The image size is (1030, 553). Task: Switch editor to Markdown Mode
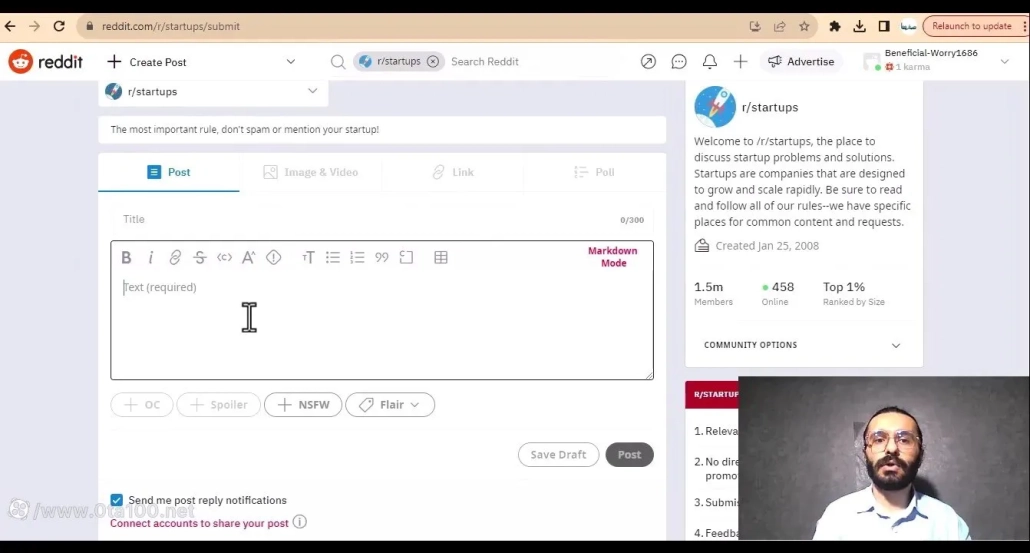point(612,257)
